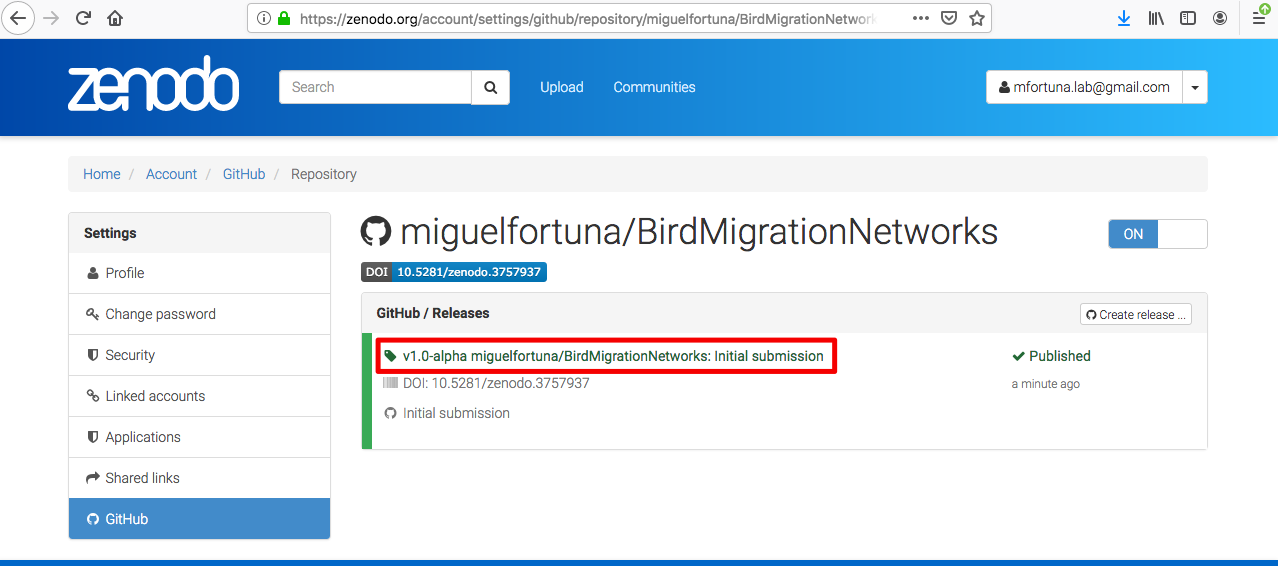Image resolution: width=1278 pixels, height=566 pixels.
Task: Click the 'GitHub / Releases' panel heading
Action: (433, 313)
